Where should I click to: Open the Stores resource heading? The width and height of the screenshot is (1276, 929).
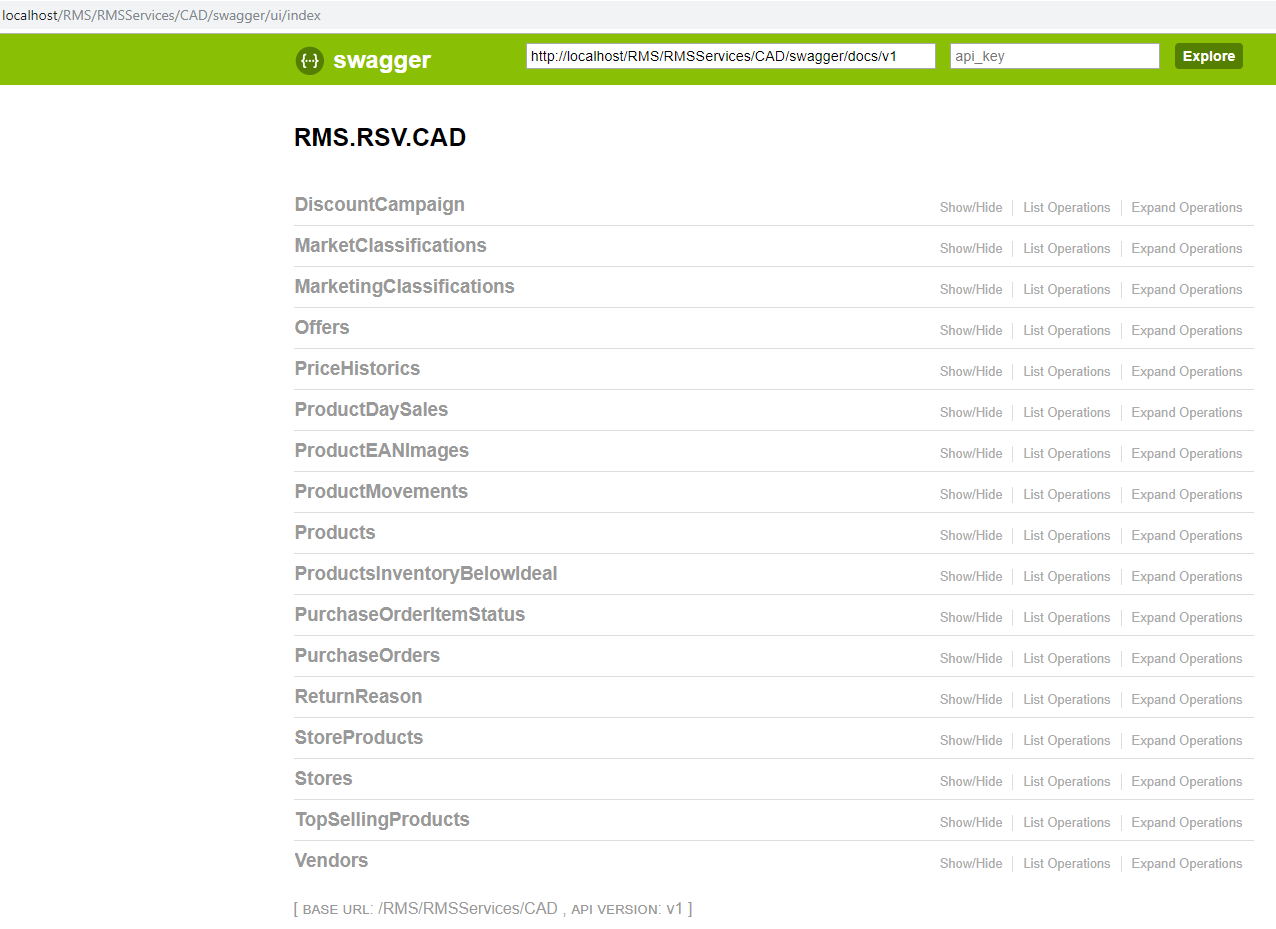[323, 778]
